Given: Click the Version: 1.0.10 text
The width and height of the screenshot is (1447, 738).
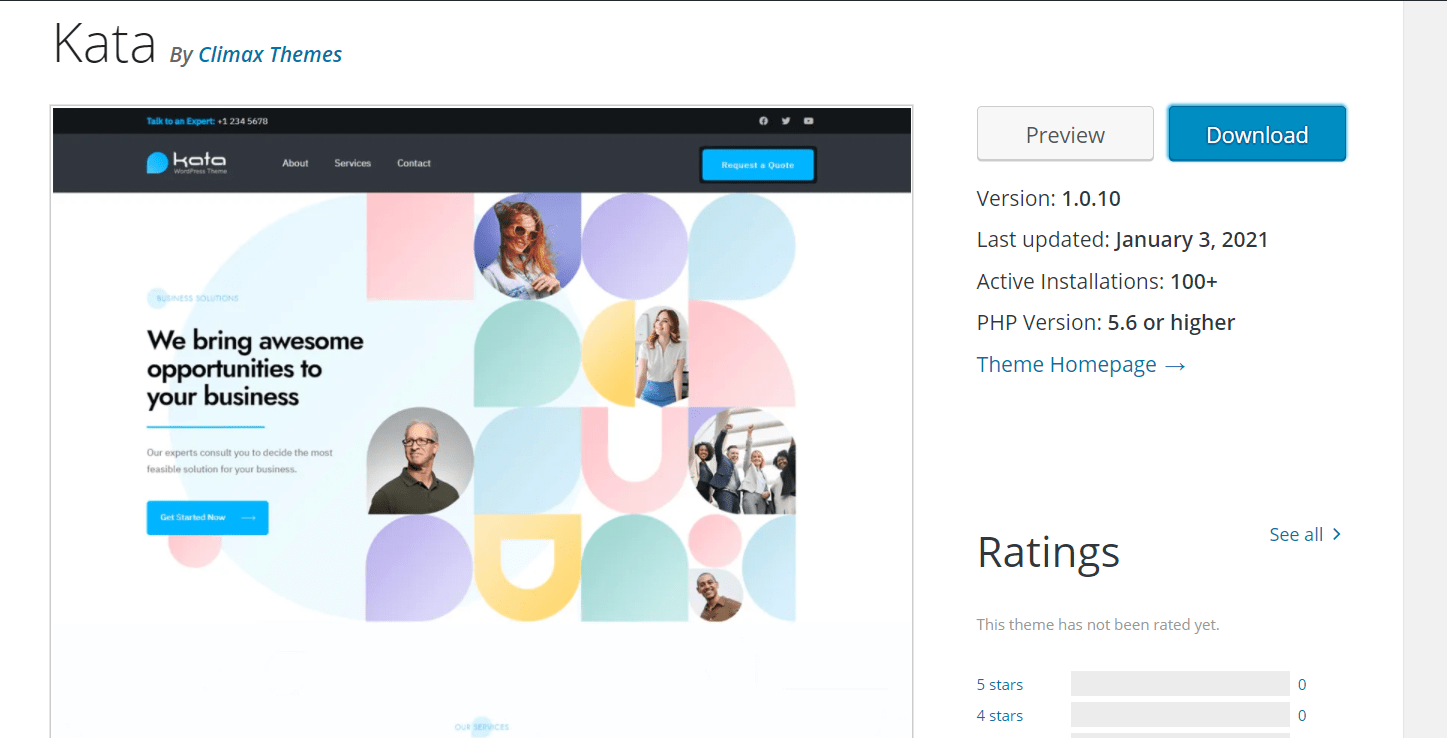Looking at the screenshot, I should pos(1049,198).
